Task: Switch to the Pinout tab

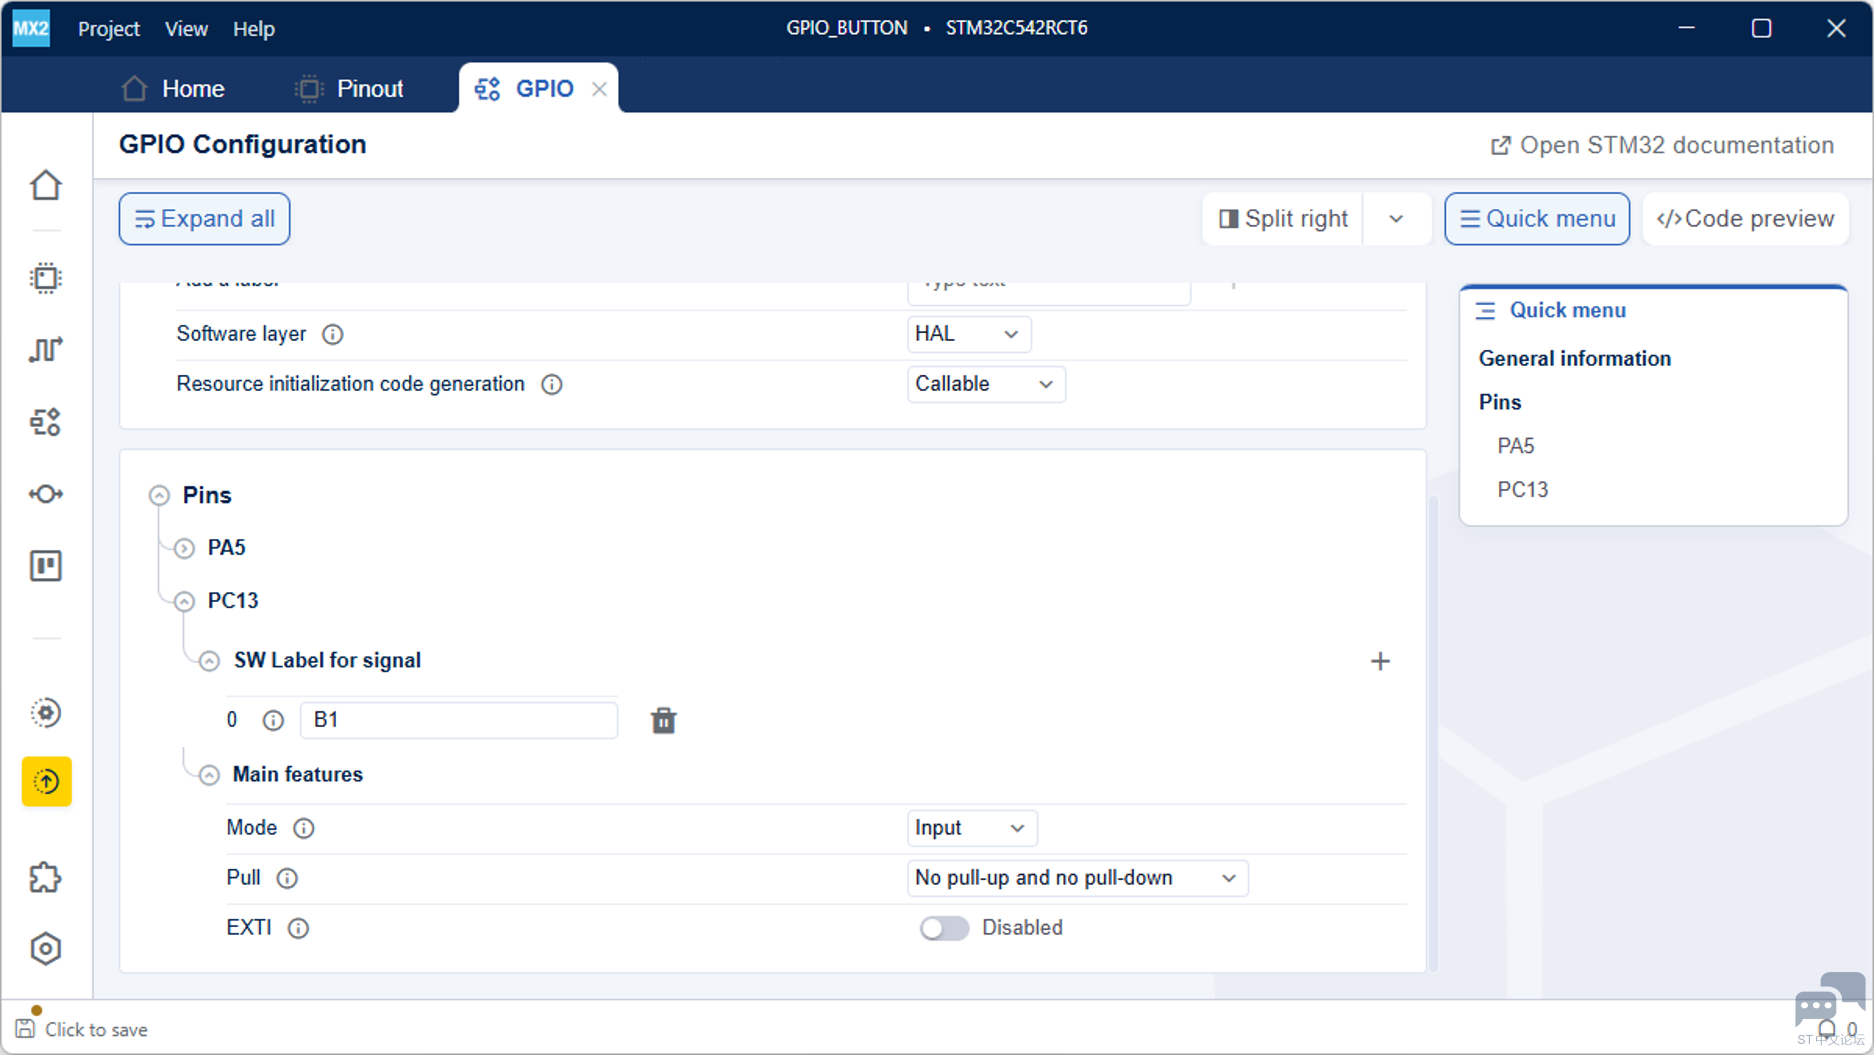Action: click(350, 88)
